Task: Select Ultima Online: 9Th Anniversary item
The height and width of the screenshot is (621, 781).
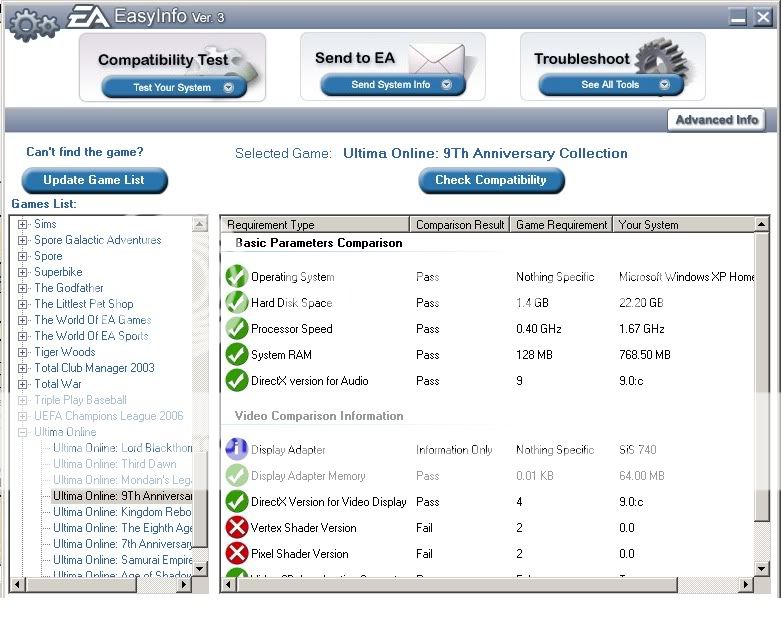Action: click(x=123, y=496)
